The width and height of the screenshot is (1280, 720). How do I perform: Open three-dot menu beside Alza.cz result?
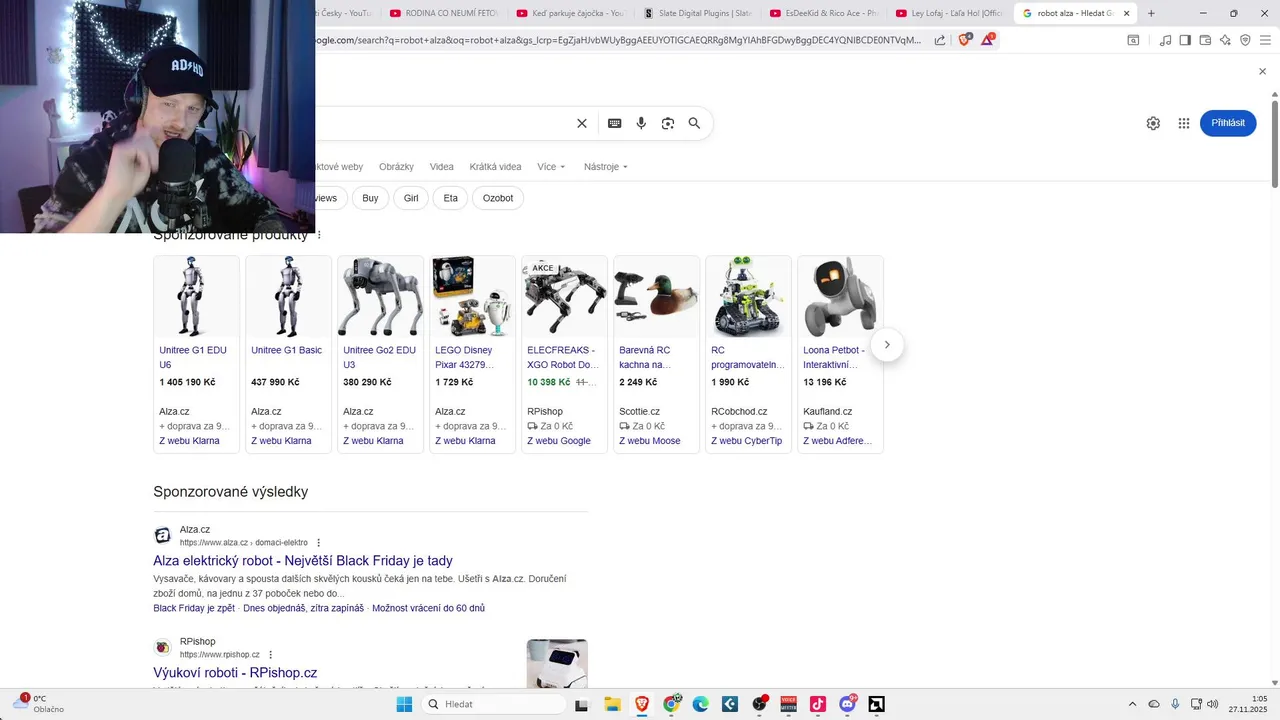319,543
